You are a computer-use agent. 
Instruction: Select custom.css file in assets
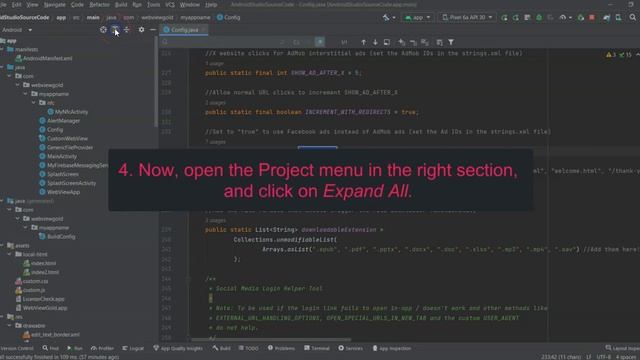pos(35,281)
